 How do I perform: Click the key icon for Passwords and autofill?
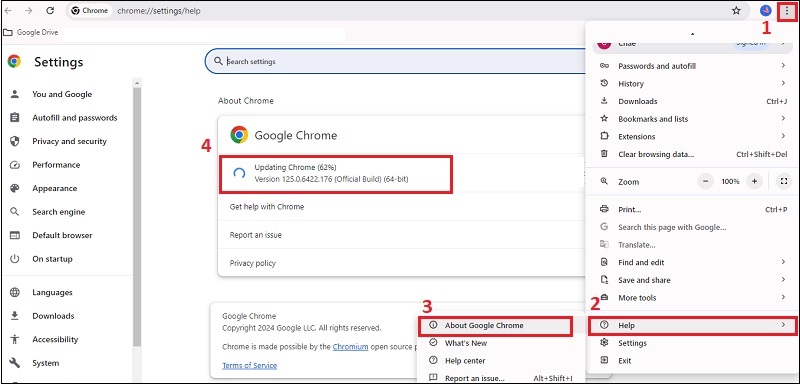click(605, 66)
